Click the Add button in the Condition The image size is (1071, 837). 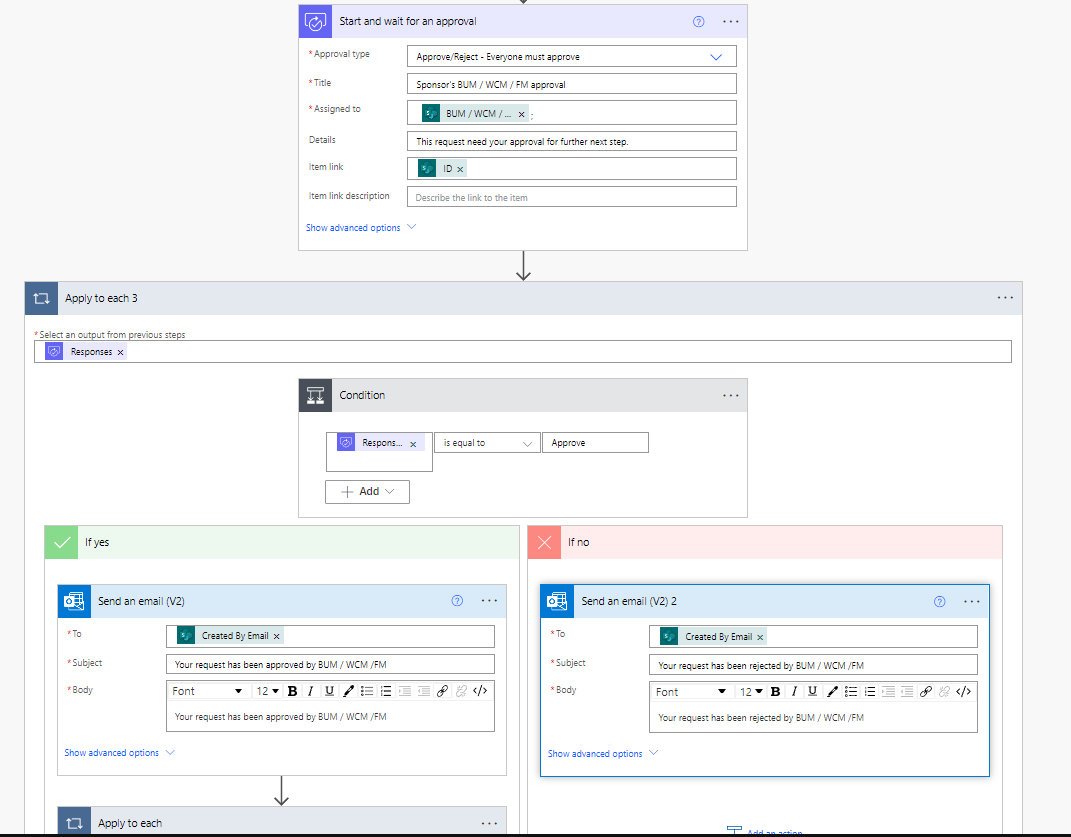click(367, 492)
